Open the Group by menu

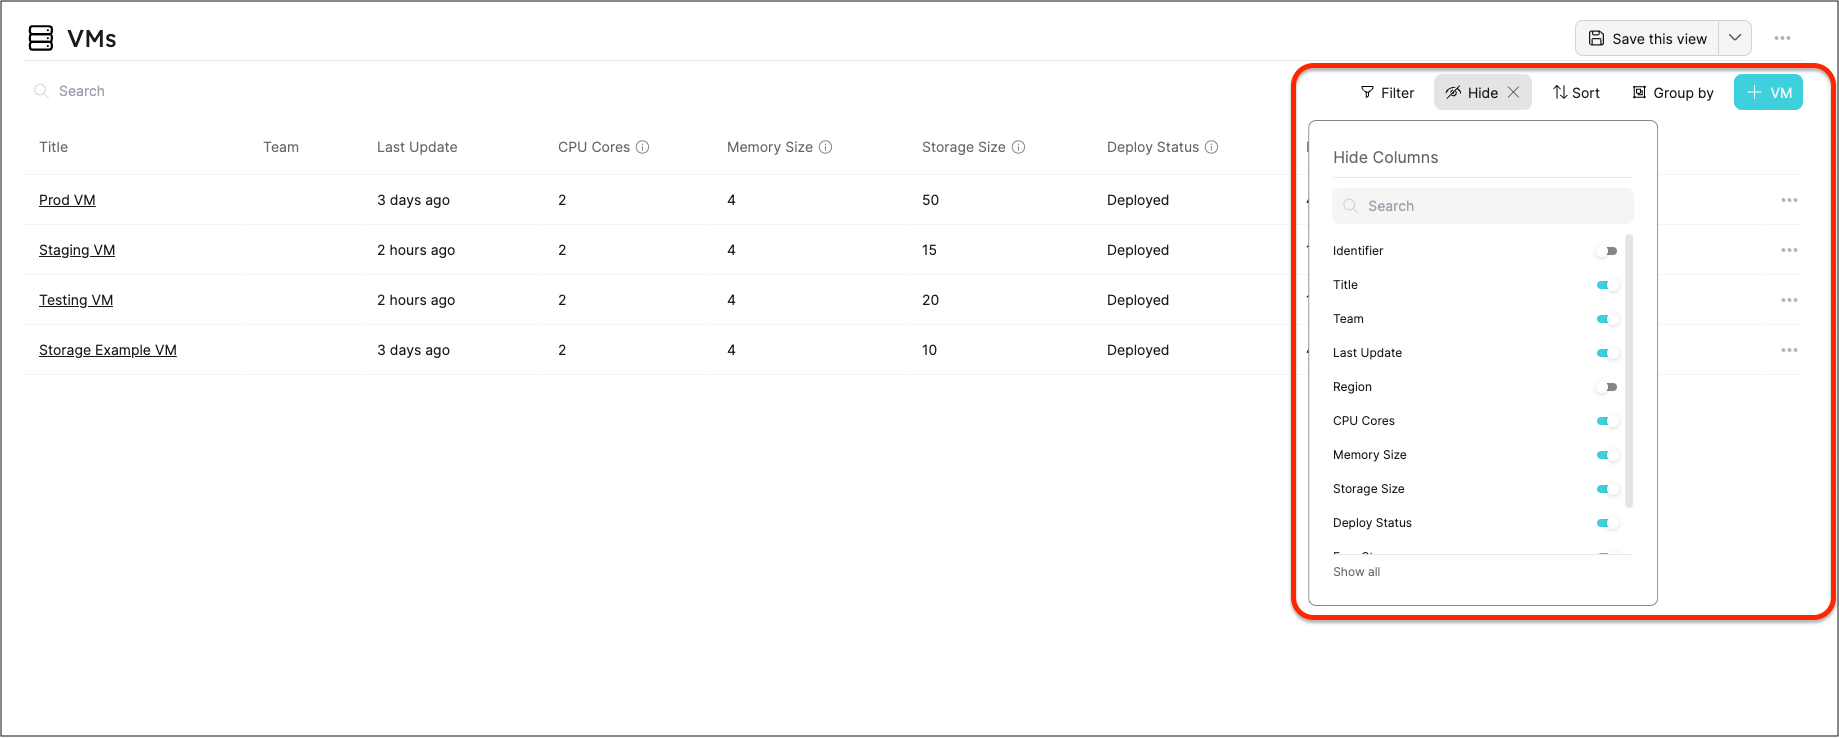coord(1673,92)
